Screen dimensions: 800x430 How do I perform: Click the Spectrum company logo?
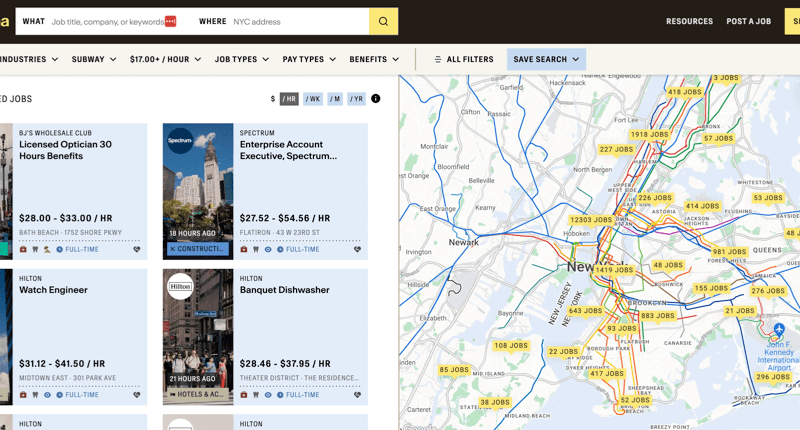[180, 141]
